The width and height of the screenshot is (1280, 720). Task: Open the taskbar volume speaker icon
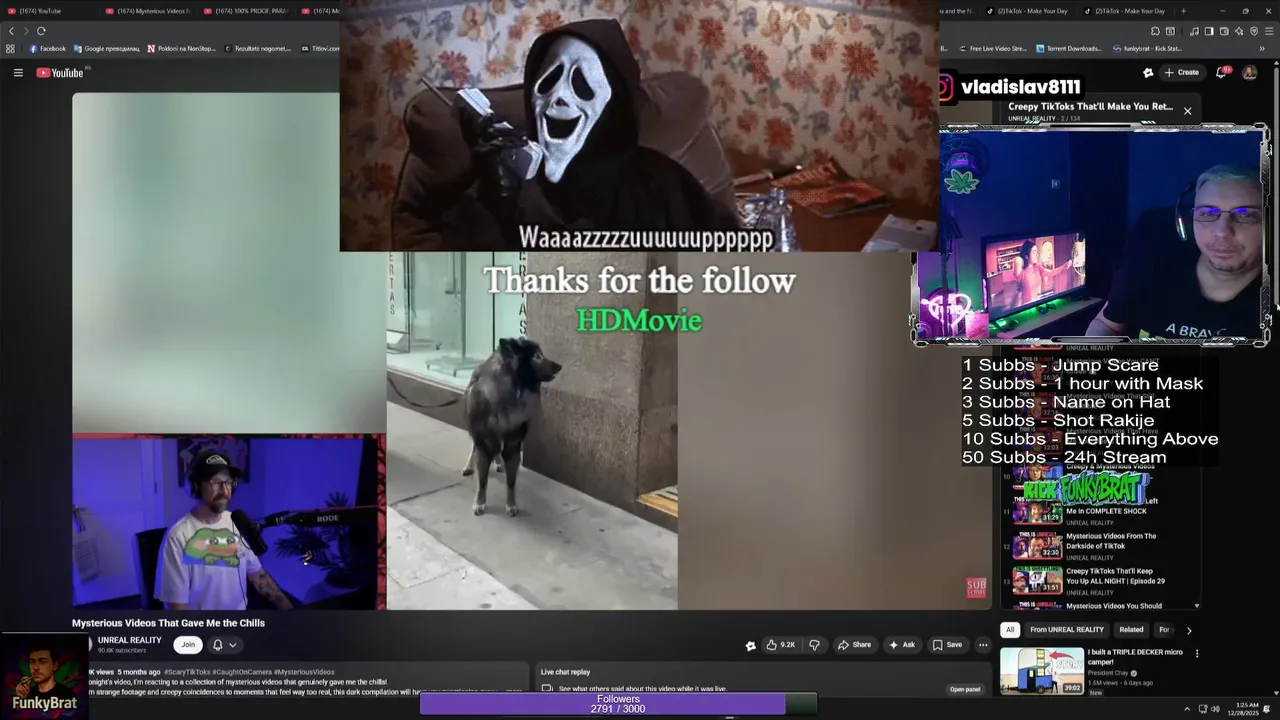click(1215, 708)
